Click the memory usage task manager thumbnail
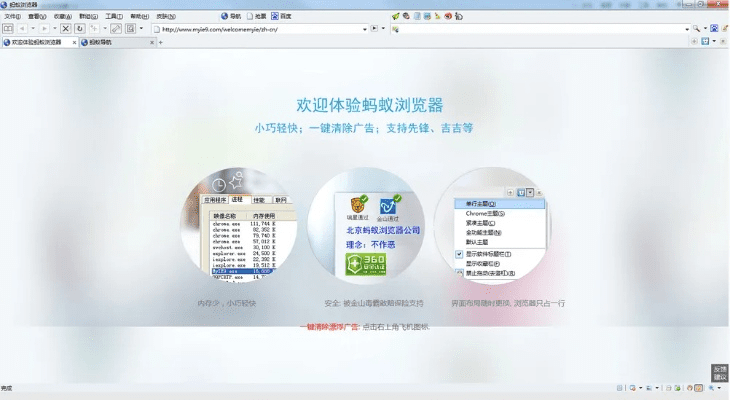Screen dimensions: 730x400 [239, 225]
